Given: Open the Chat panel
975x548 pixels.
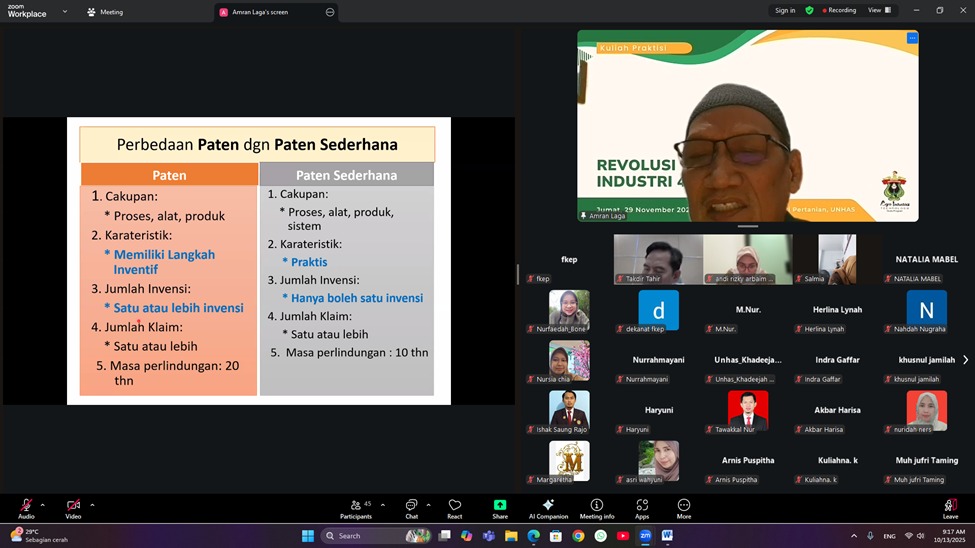Looking at the screenshot, I should [411, 508].
